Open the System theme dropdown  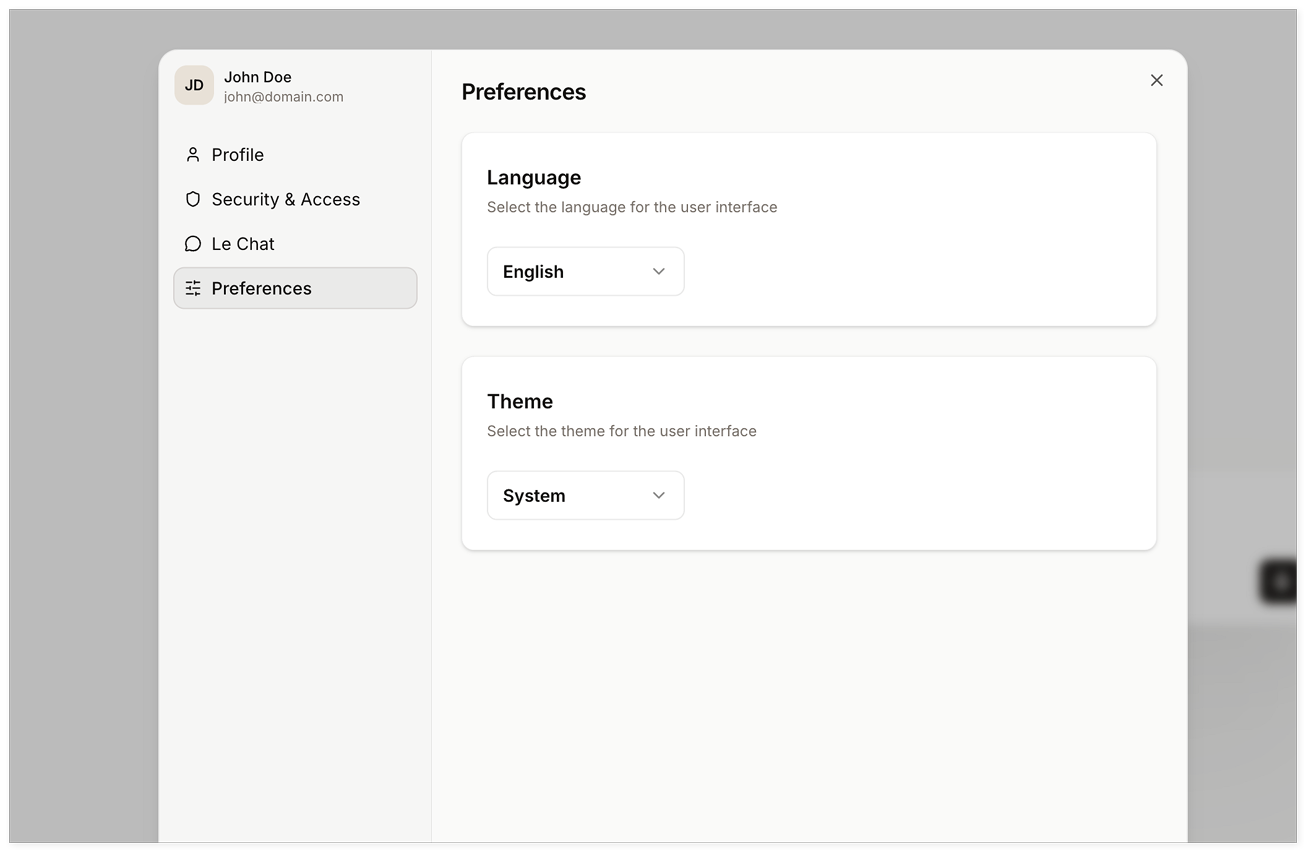tap(586, 496)
